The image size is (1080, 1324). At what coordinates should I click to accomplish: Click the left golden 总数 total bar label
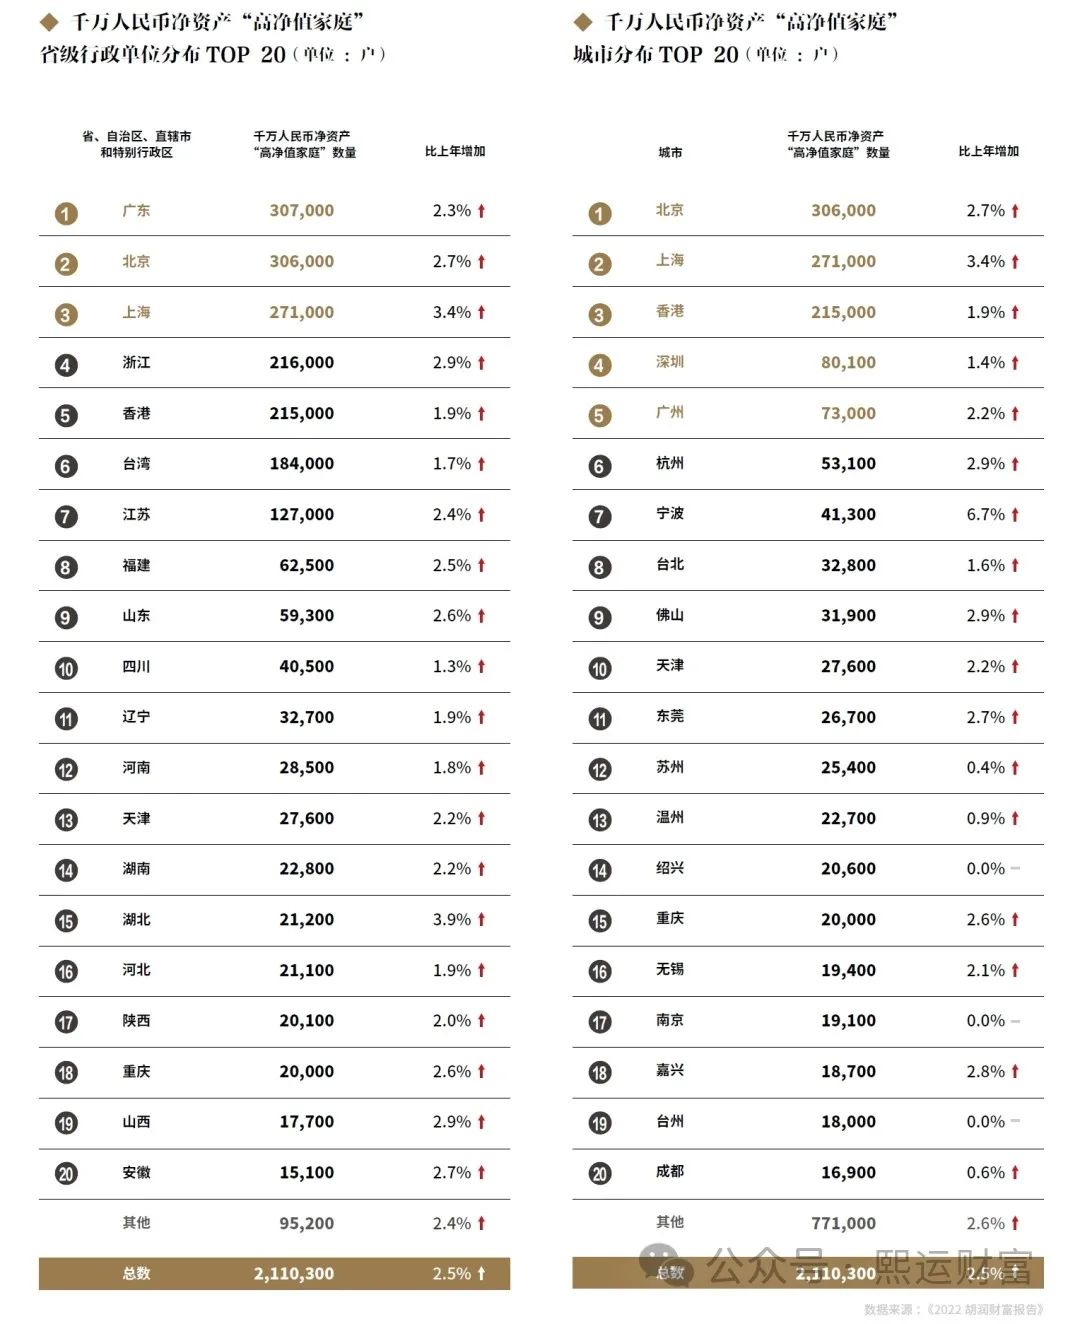pos(136,1273)
